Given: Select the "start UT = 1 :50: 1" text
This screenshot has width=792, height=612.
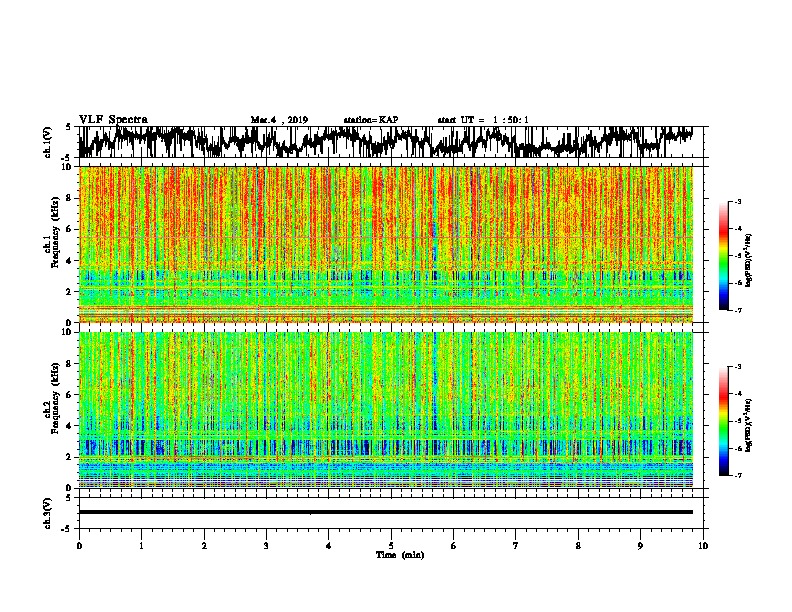Looking at the screenshot, I should coord(483,120).
